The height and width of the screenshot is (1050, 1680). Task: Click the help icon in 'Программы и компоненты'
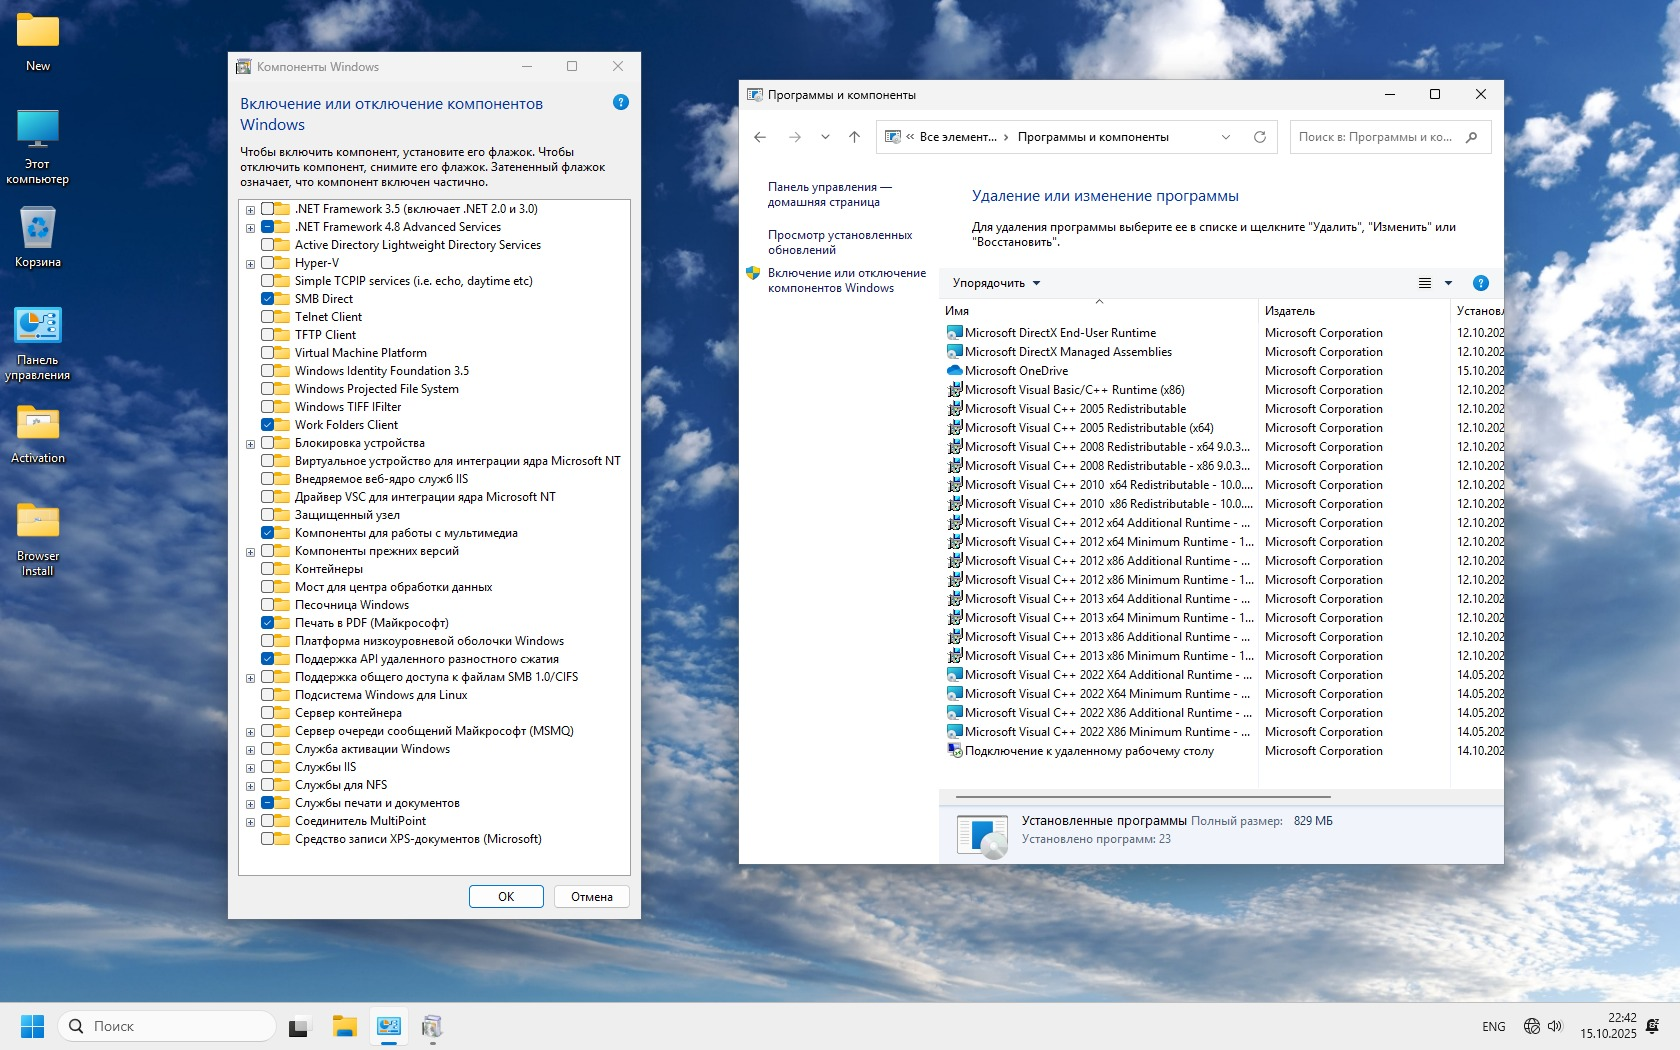point(1481,283)
